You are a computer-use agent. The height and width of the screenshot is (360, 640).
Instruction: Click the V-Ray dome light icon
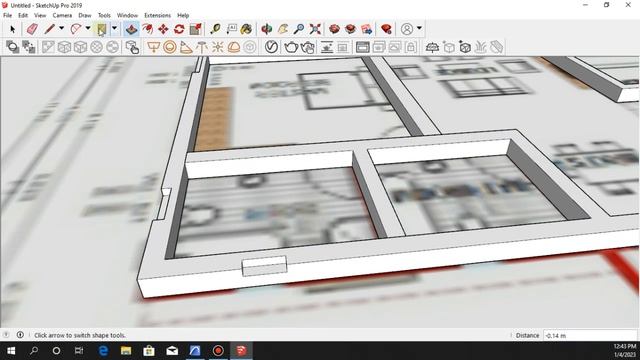pos(234,47)
